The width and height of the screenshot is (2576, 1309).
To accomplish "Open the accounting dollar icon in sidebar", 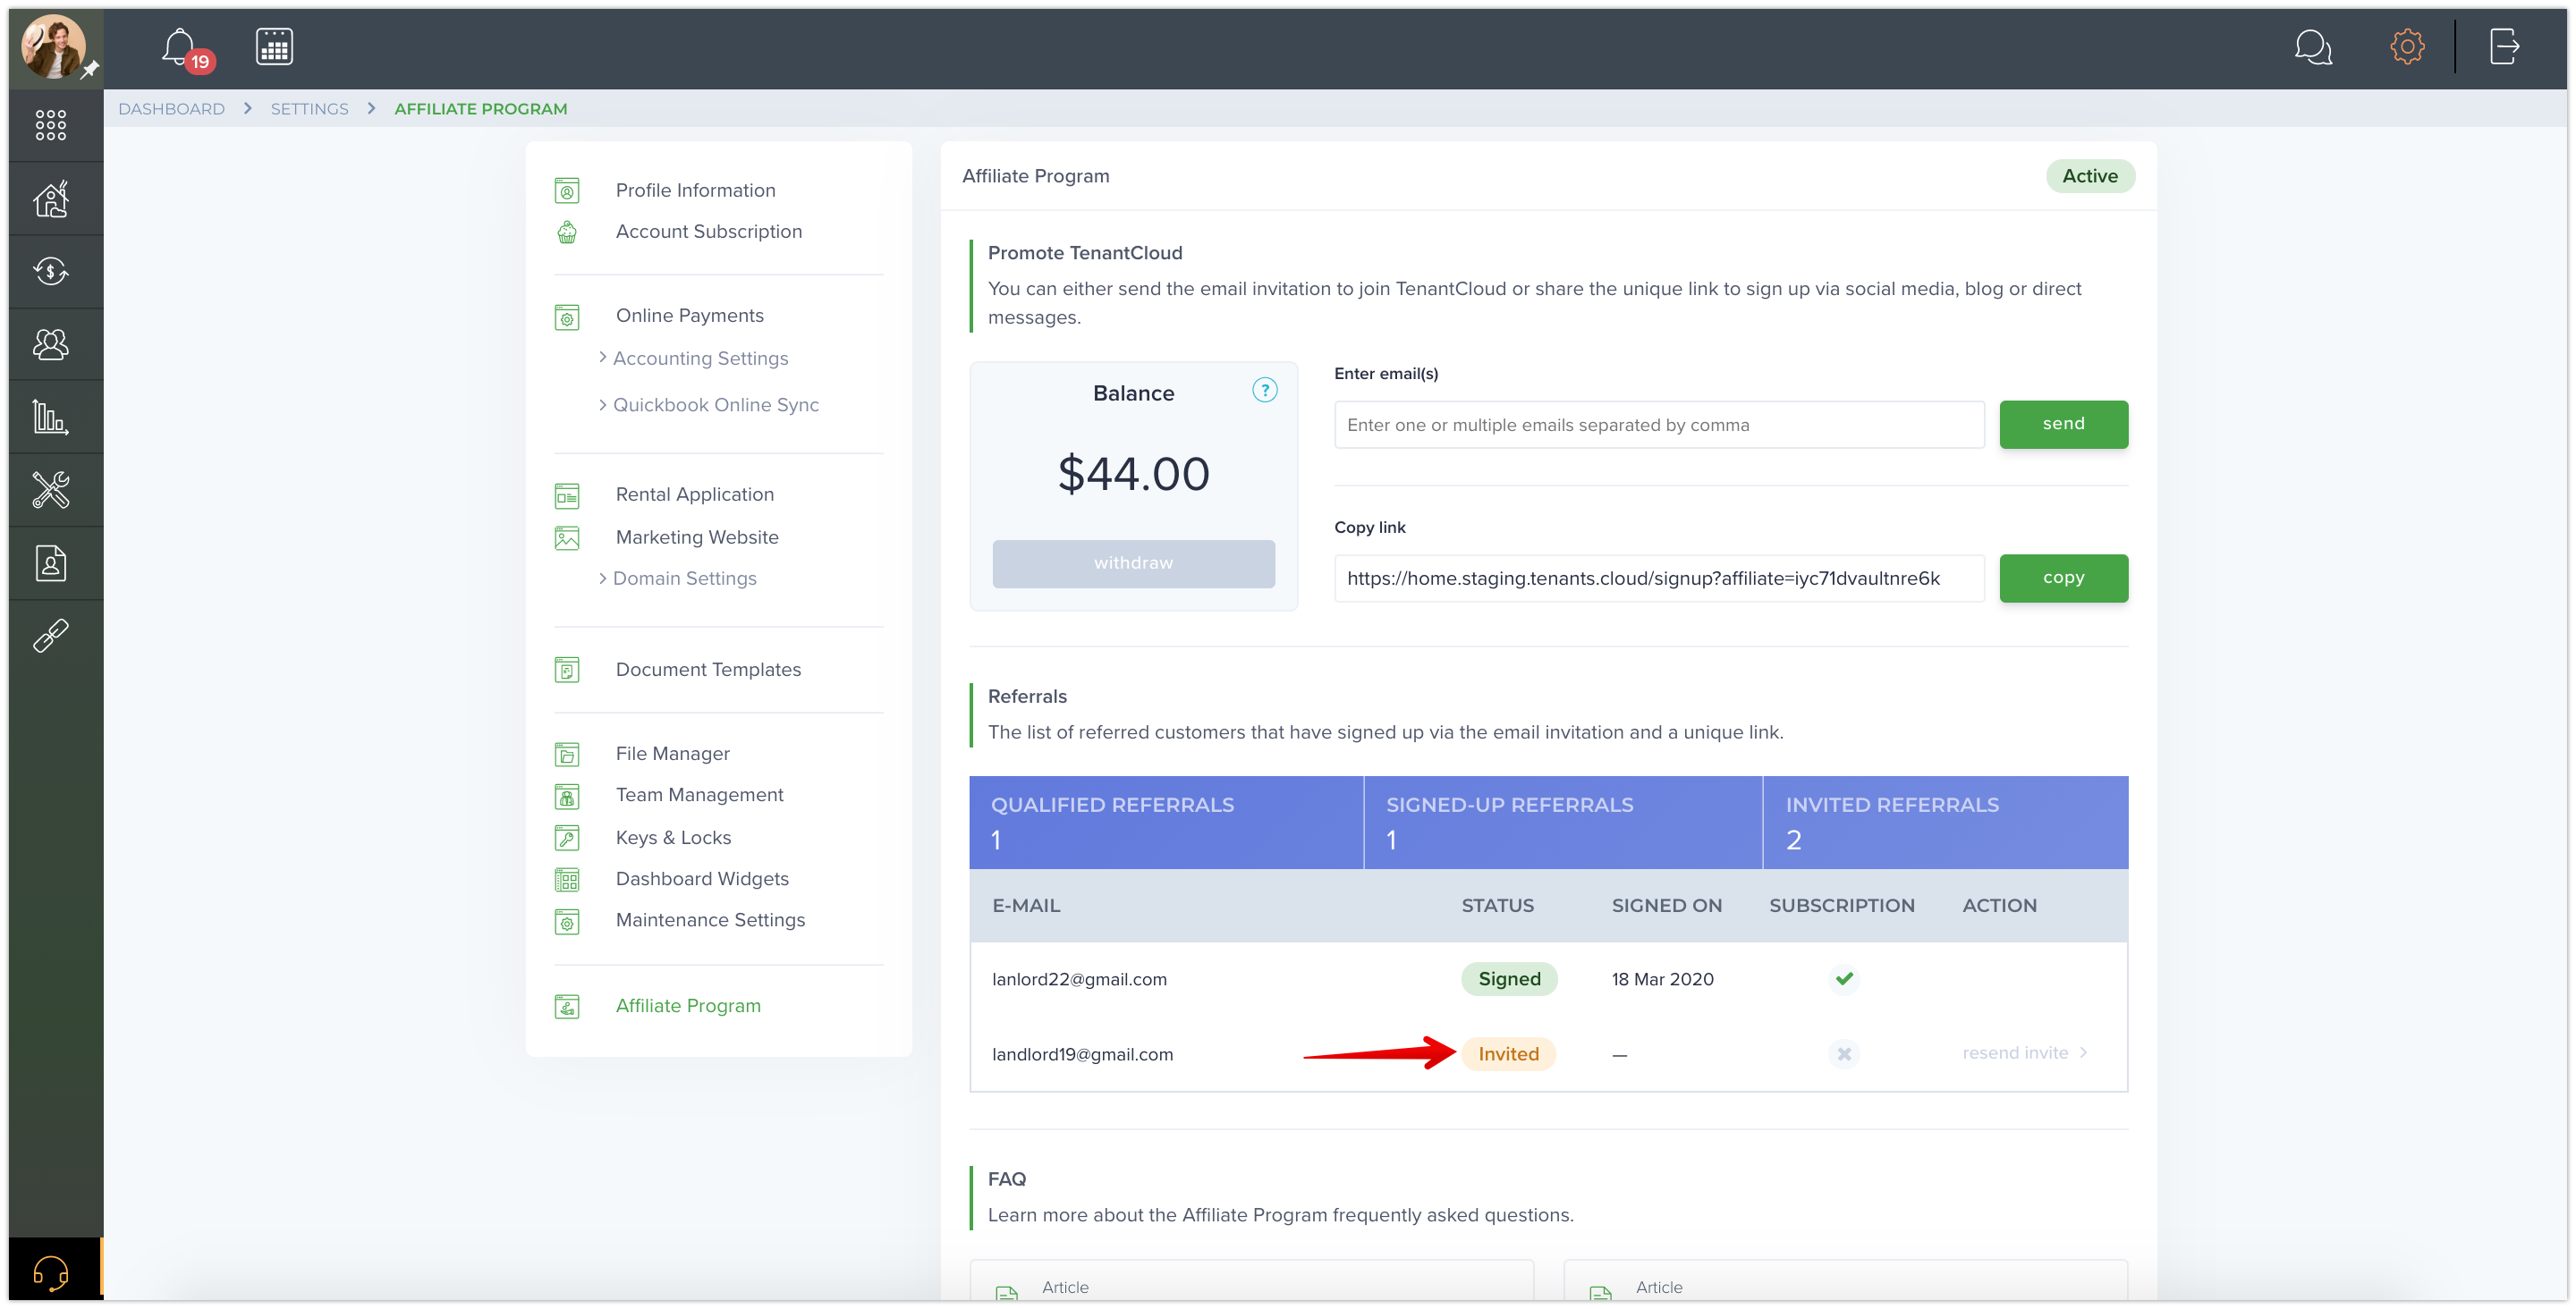I will [51, 271].
